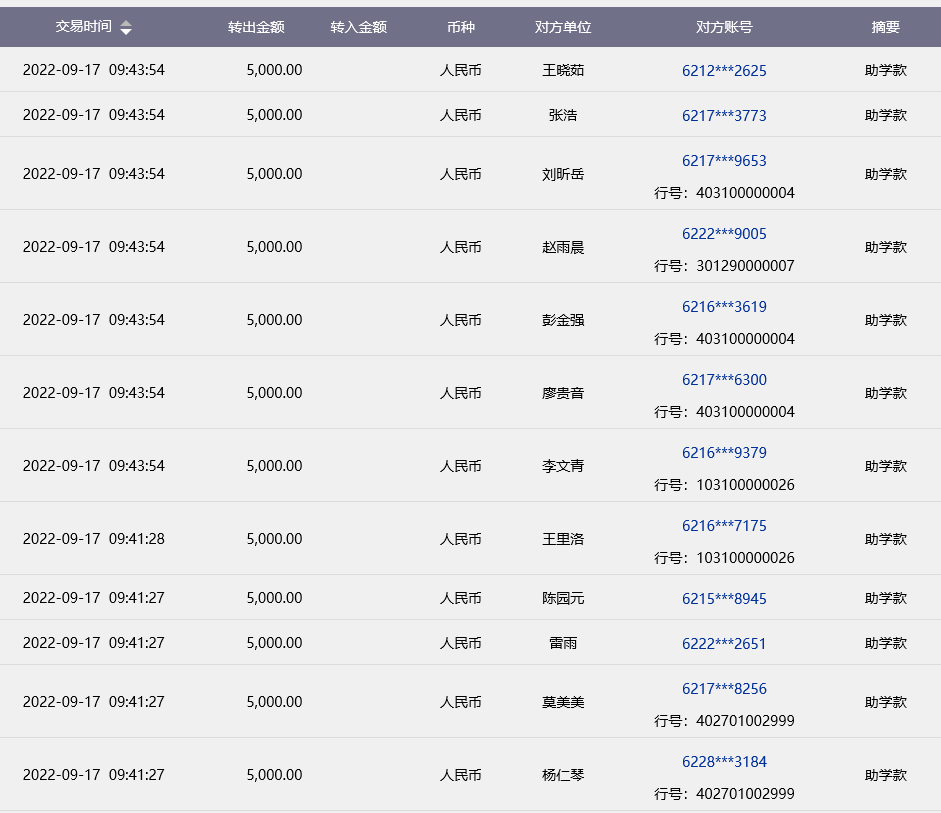Click account number 6217***8256
The width and height of the screenshot is (941, 813).
pos(724,689)
